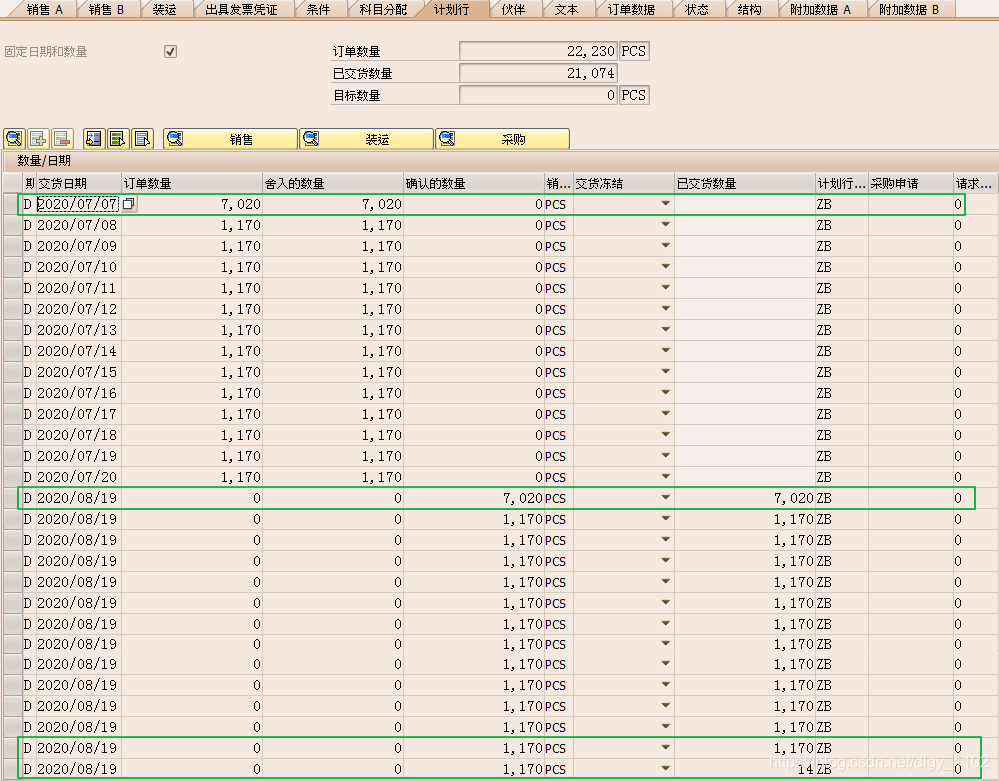Select row selector for 2020/07/10
The image size is (999, 781).
(x=13, y=267)
